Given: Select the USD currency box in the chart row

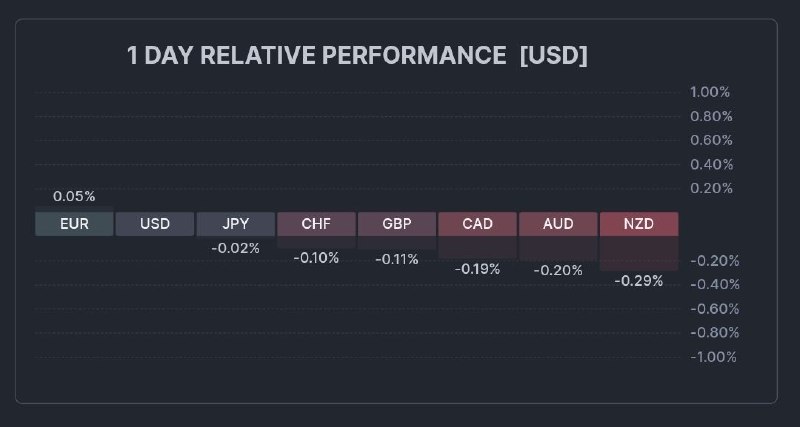Looking at the screenshot, I should tap(155, 224).
